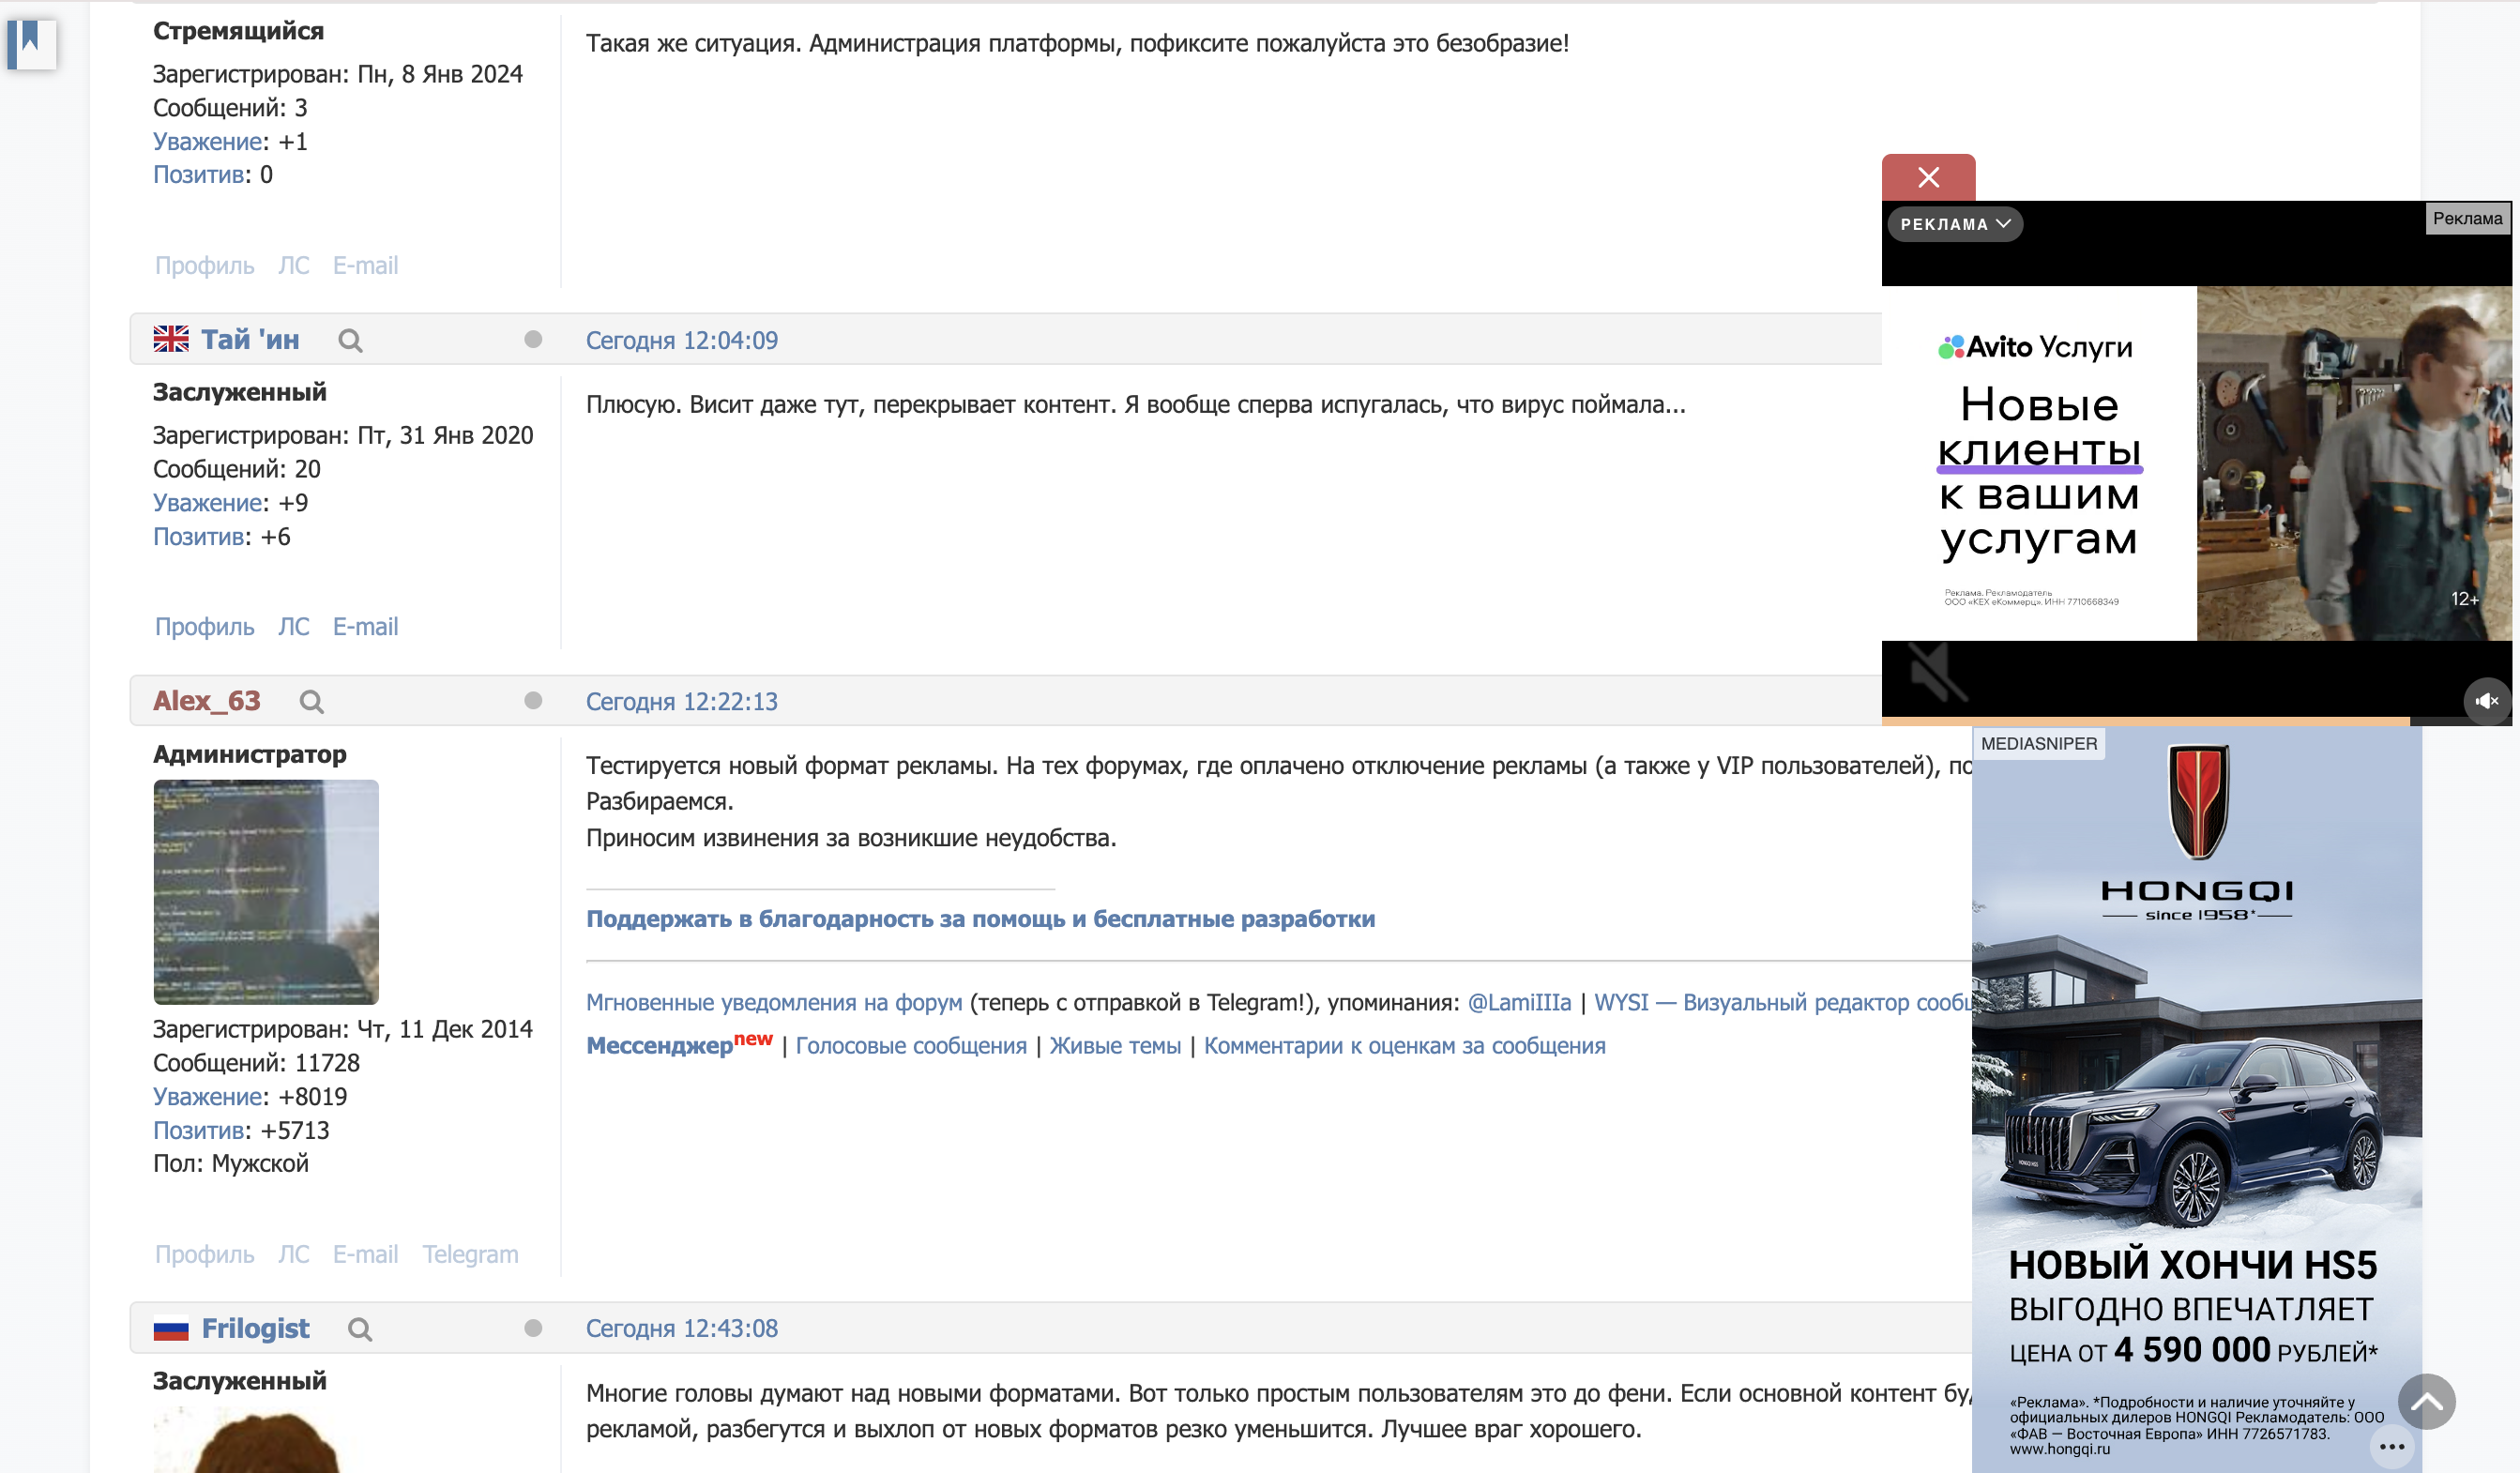The width and height of the screenshot is (2520, 1473).
Task: Click the status dot in Frilogist header
Action: tap(533, 1327)
